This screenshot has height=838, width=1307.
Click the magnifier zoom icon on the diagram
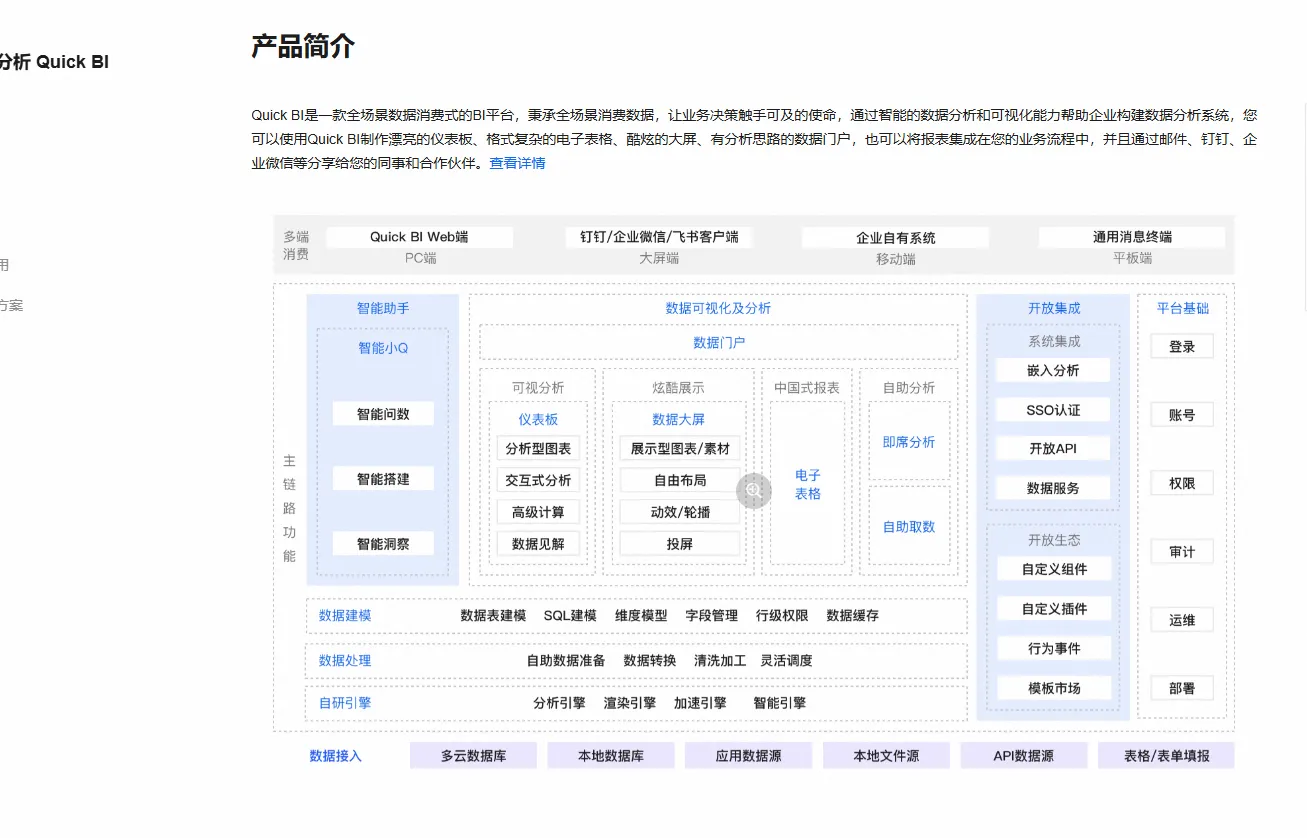point(754,490)
